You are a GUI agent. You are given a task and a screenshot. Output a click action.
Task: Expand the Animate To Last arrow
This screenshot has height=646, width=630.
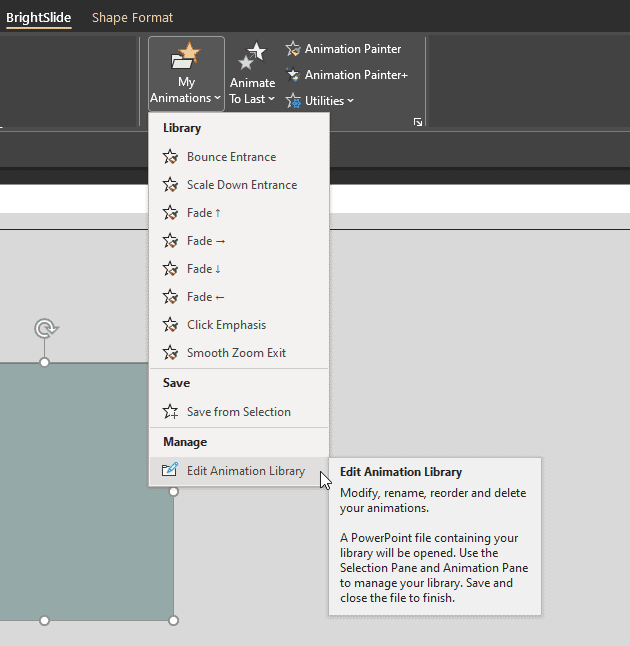pos(270,99)
